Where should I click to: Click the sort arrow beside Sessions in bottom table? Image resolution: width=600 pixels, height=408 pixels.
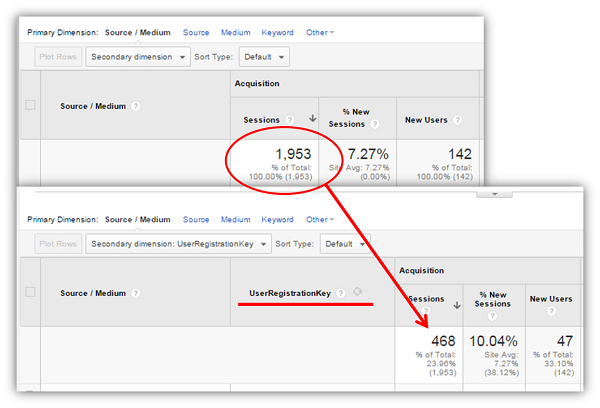[457, 305]
